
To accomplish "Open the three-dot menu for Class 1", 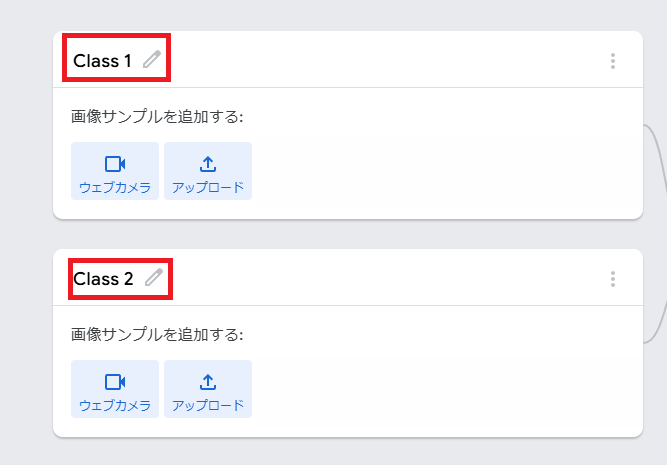I will [x=613, y=61].
